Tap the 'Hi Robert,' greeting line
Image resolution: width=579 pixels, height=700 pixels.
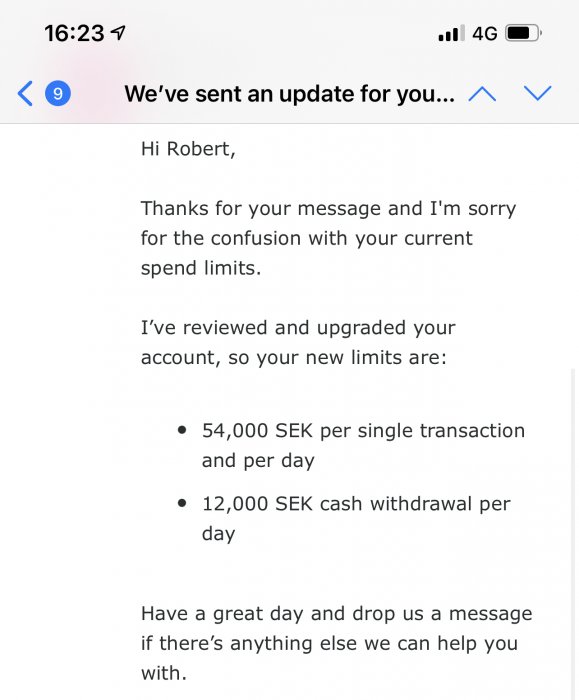pos(188,149)
